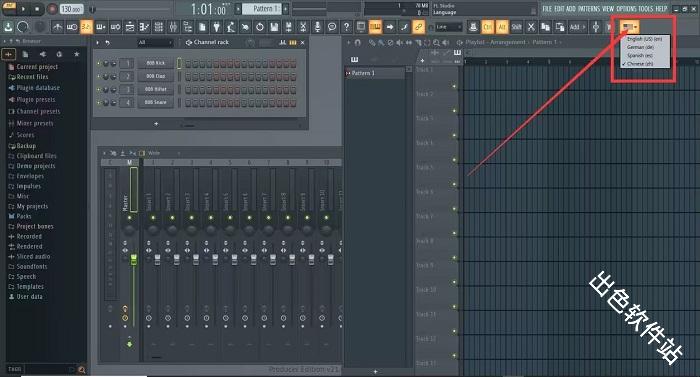700x377 pixels.
Task: Click the speech bubble icon in toolbar
Action: 332,27
